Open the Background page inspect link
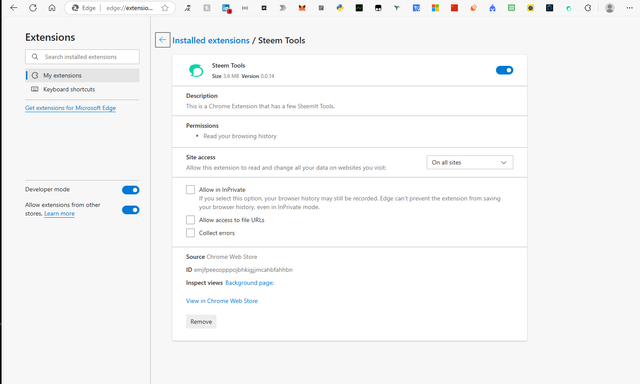Viewport: 640px width, 384px height. pyautogui.click(x=249, y=283)
